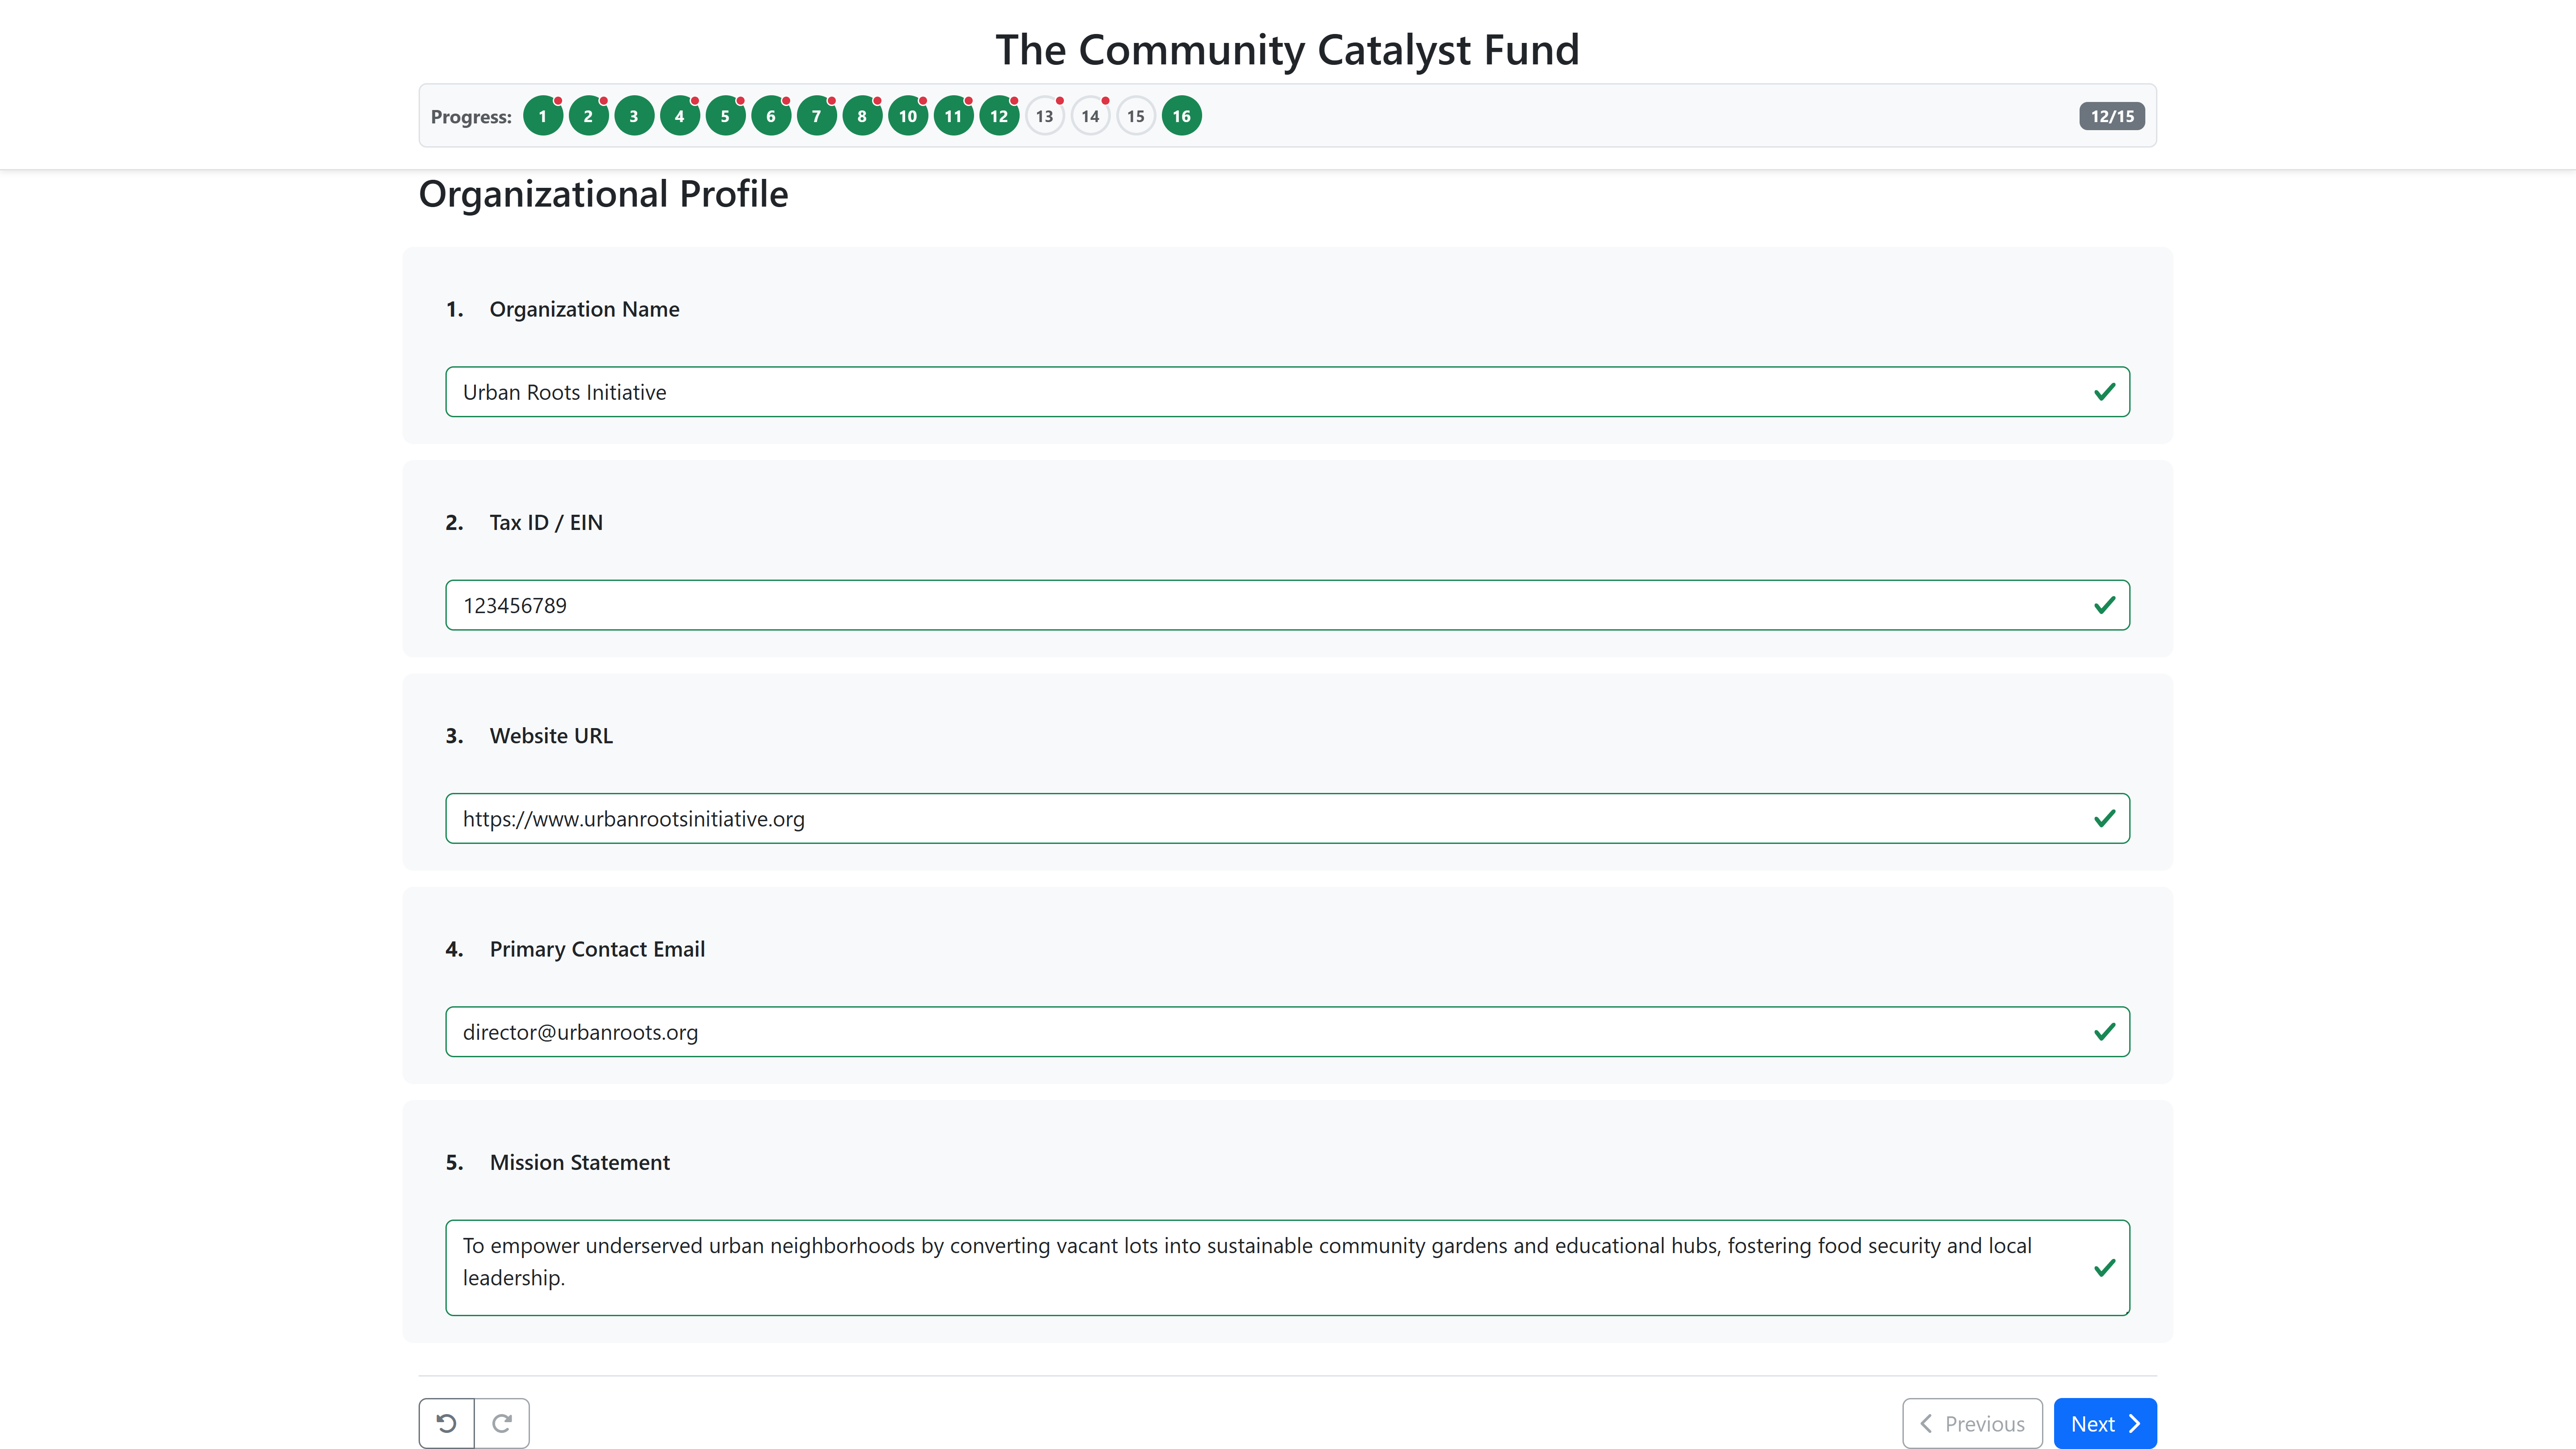Jump to progress step 5

click(725, 116)
